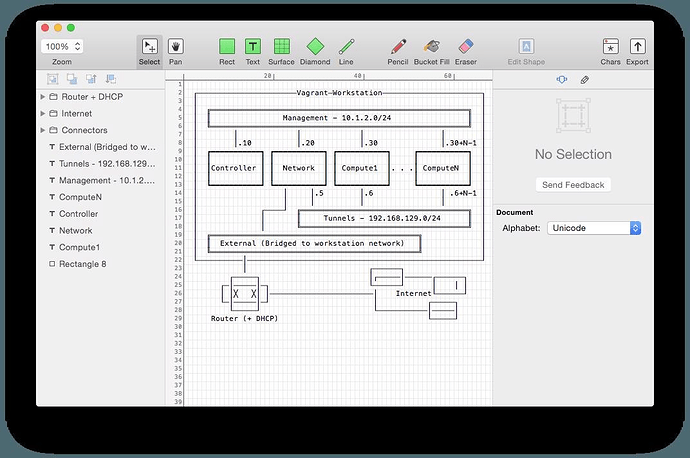Select the Bucket Fill tool

432,51
